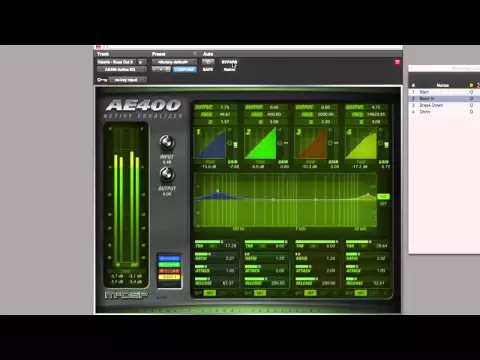This screenshot has width=480, height=360.
Task: Click band 1 filter shape circle icon
Action: pyautogui.click(x=230, y=143)
